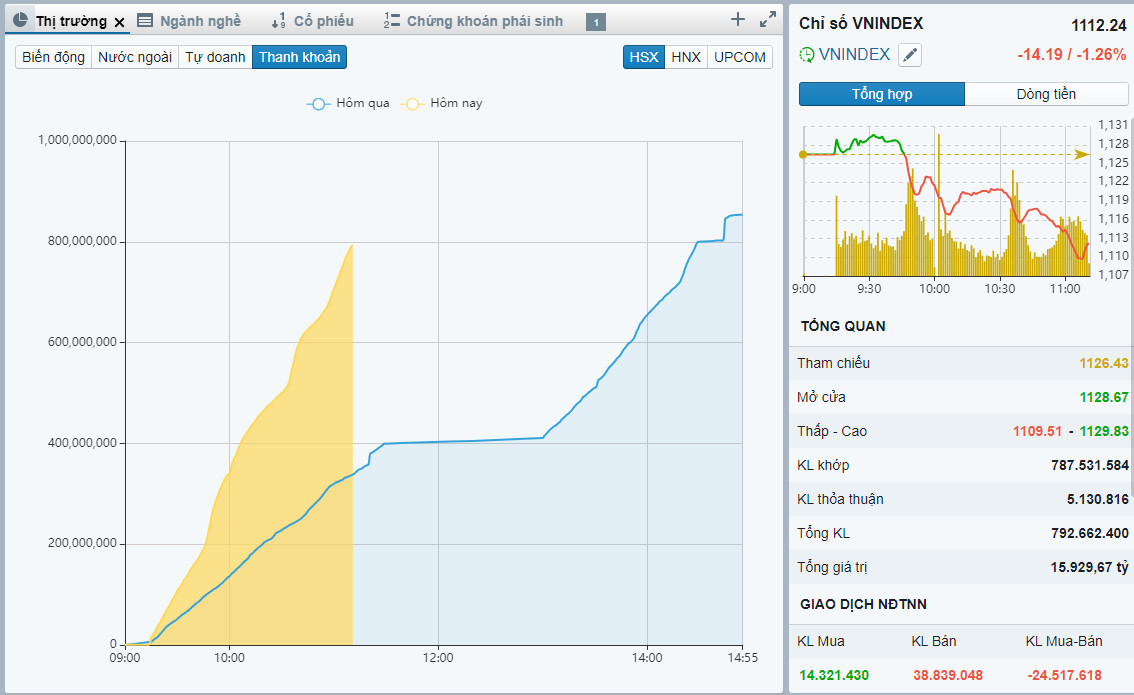
Task: Click the sort icon beside Cổ phiếu
Action: click(278, 20)
